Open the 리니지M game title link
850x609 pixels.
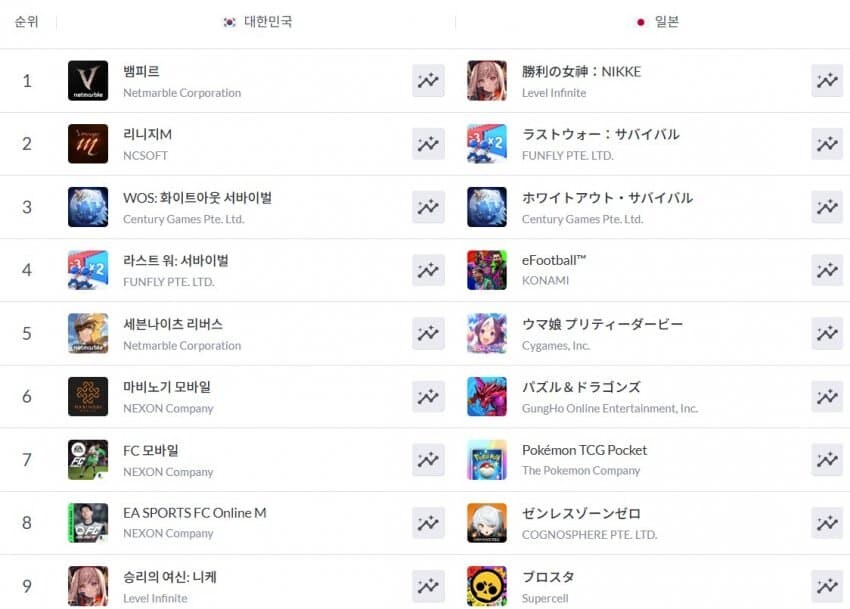[x=147, y=134]
